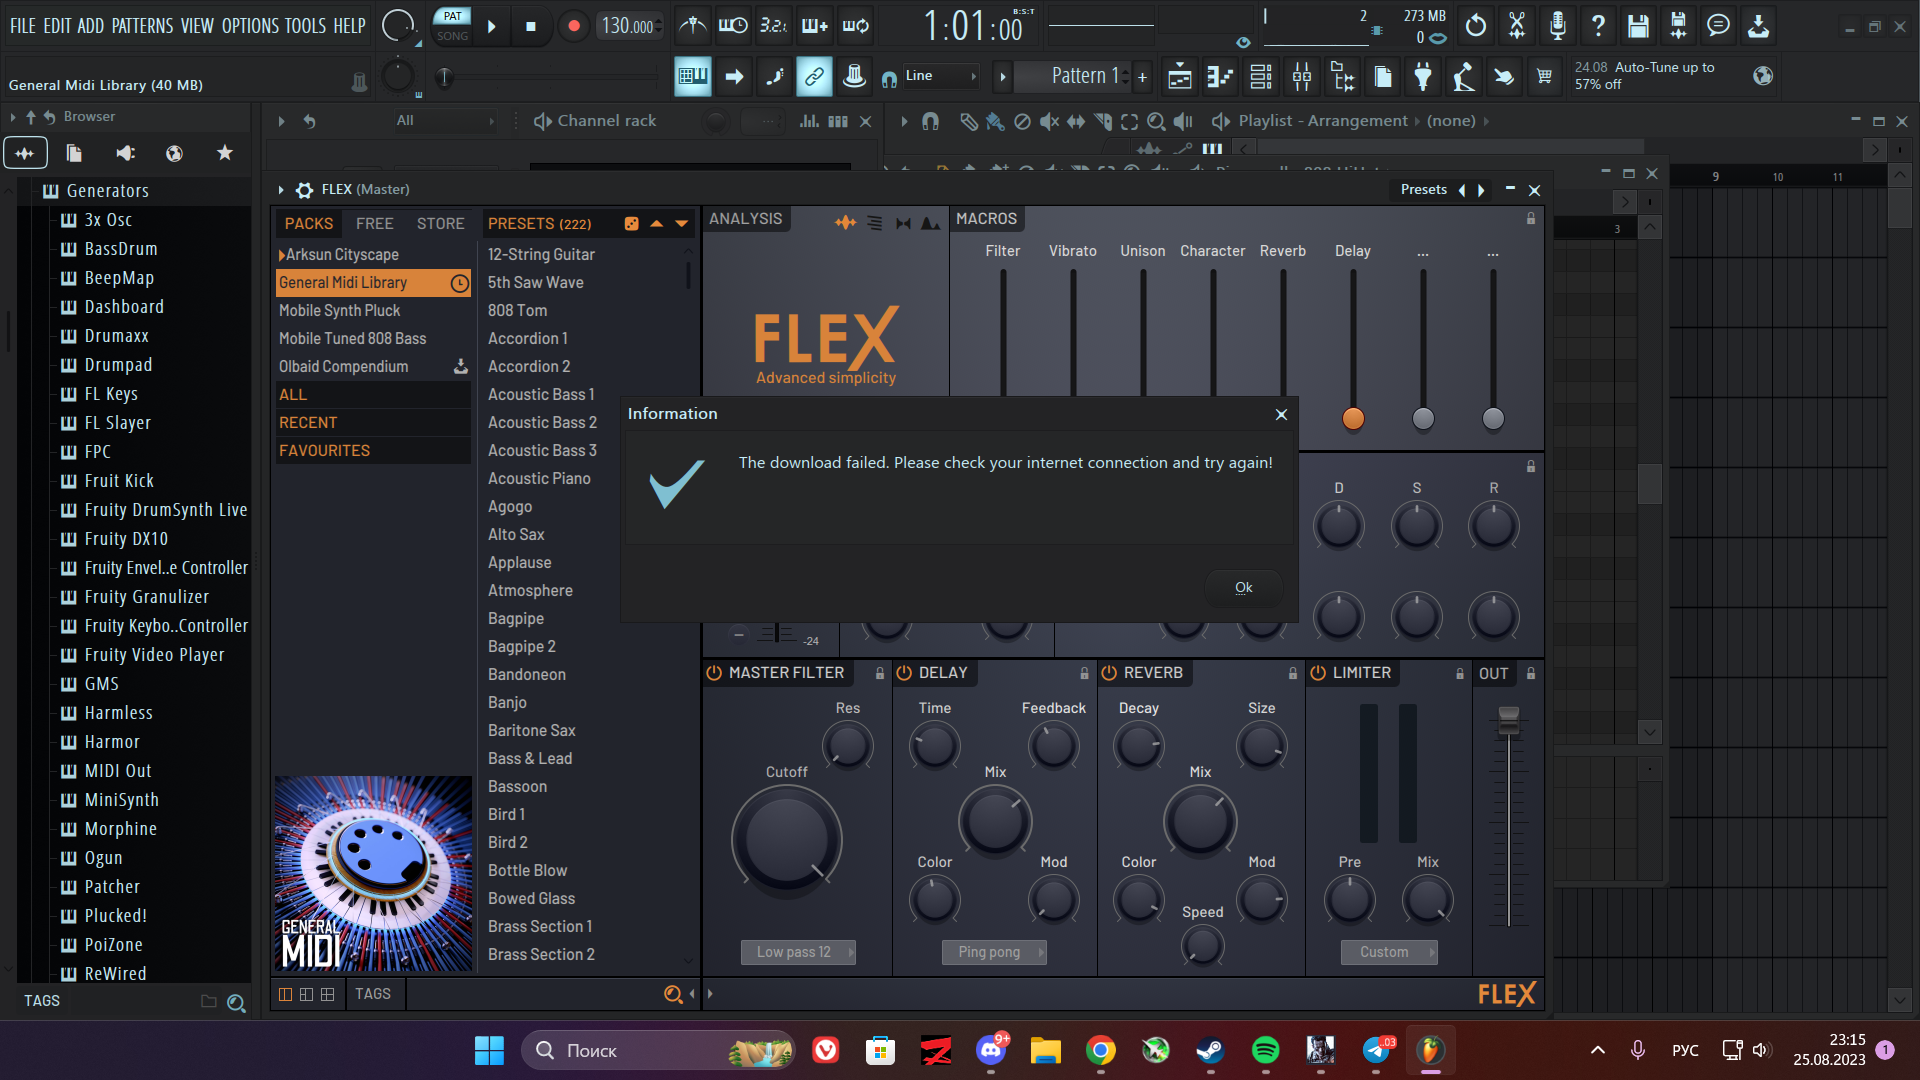
Task: Select the PACKS tab in FLEX
Action: pyautogui.click(x=309, y=224)
